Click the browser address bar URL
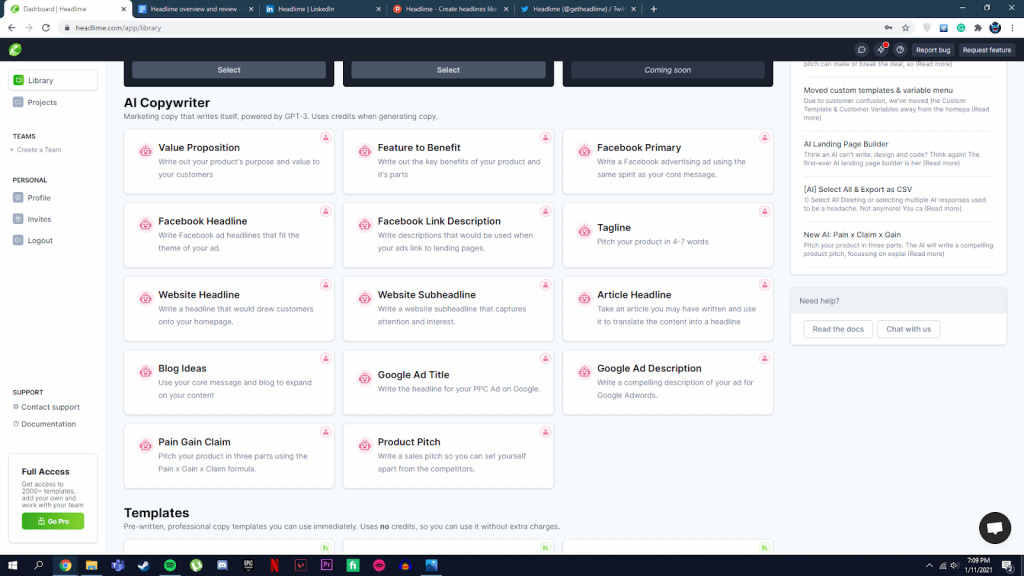The height and width of the screenshot is (576, 1024). pyautogui.click(x=118, y=28)
